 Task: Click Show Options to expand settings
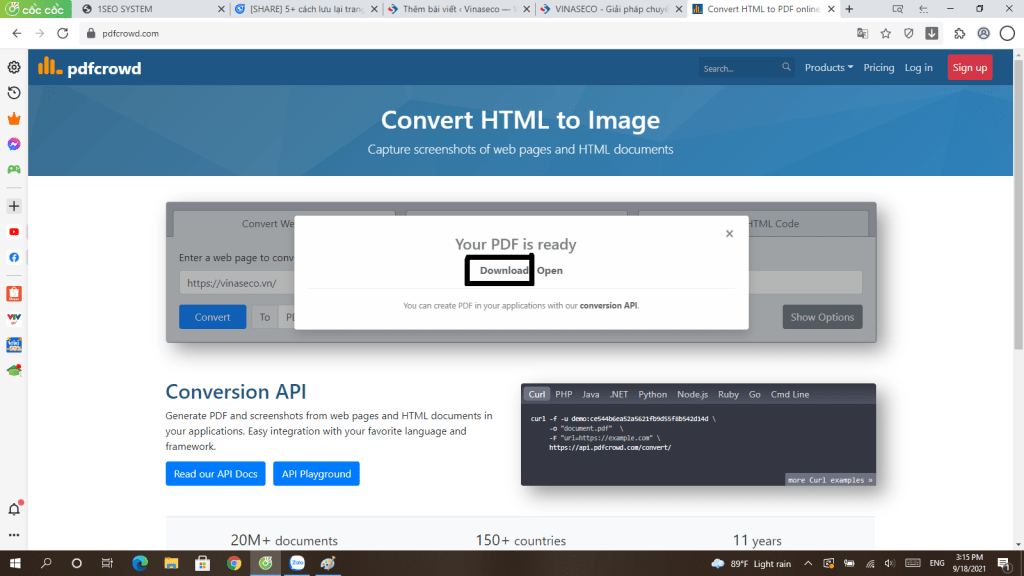[x=822, y=317]
